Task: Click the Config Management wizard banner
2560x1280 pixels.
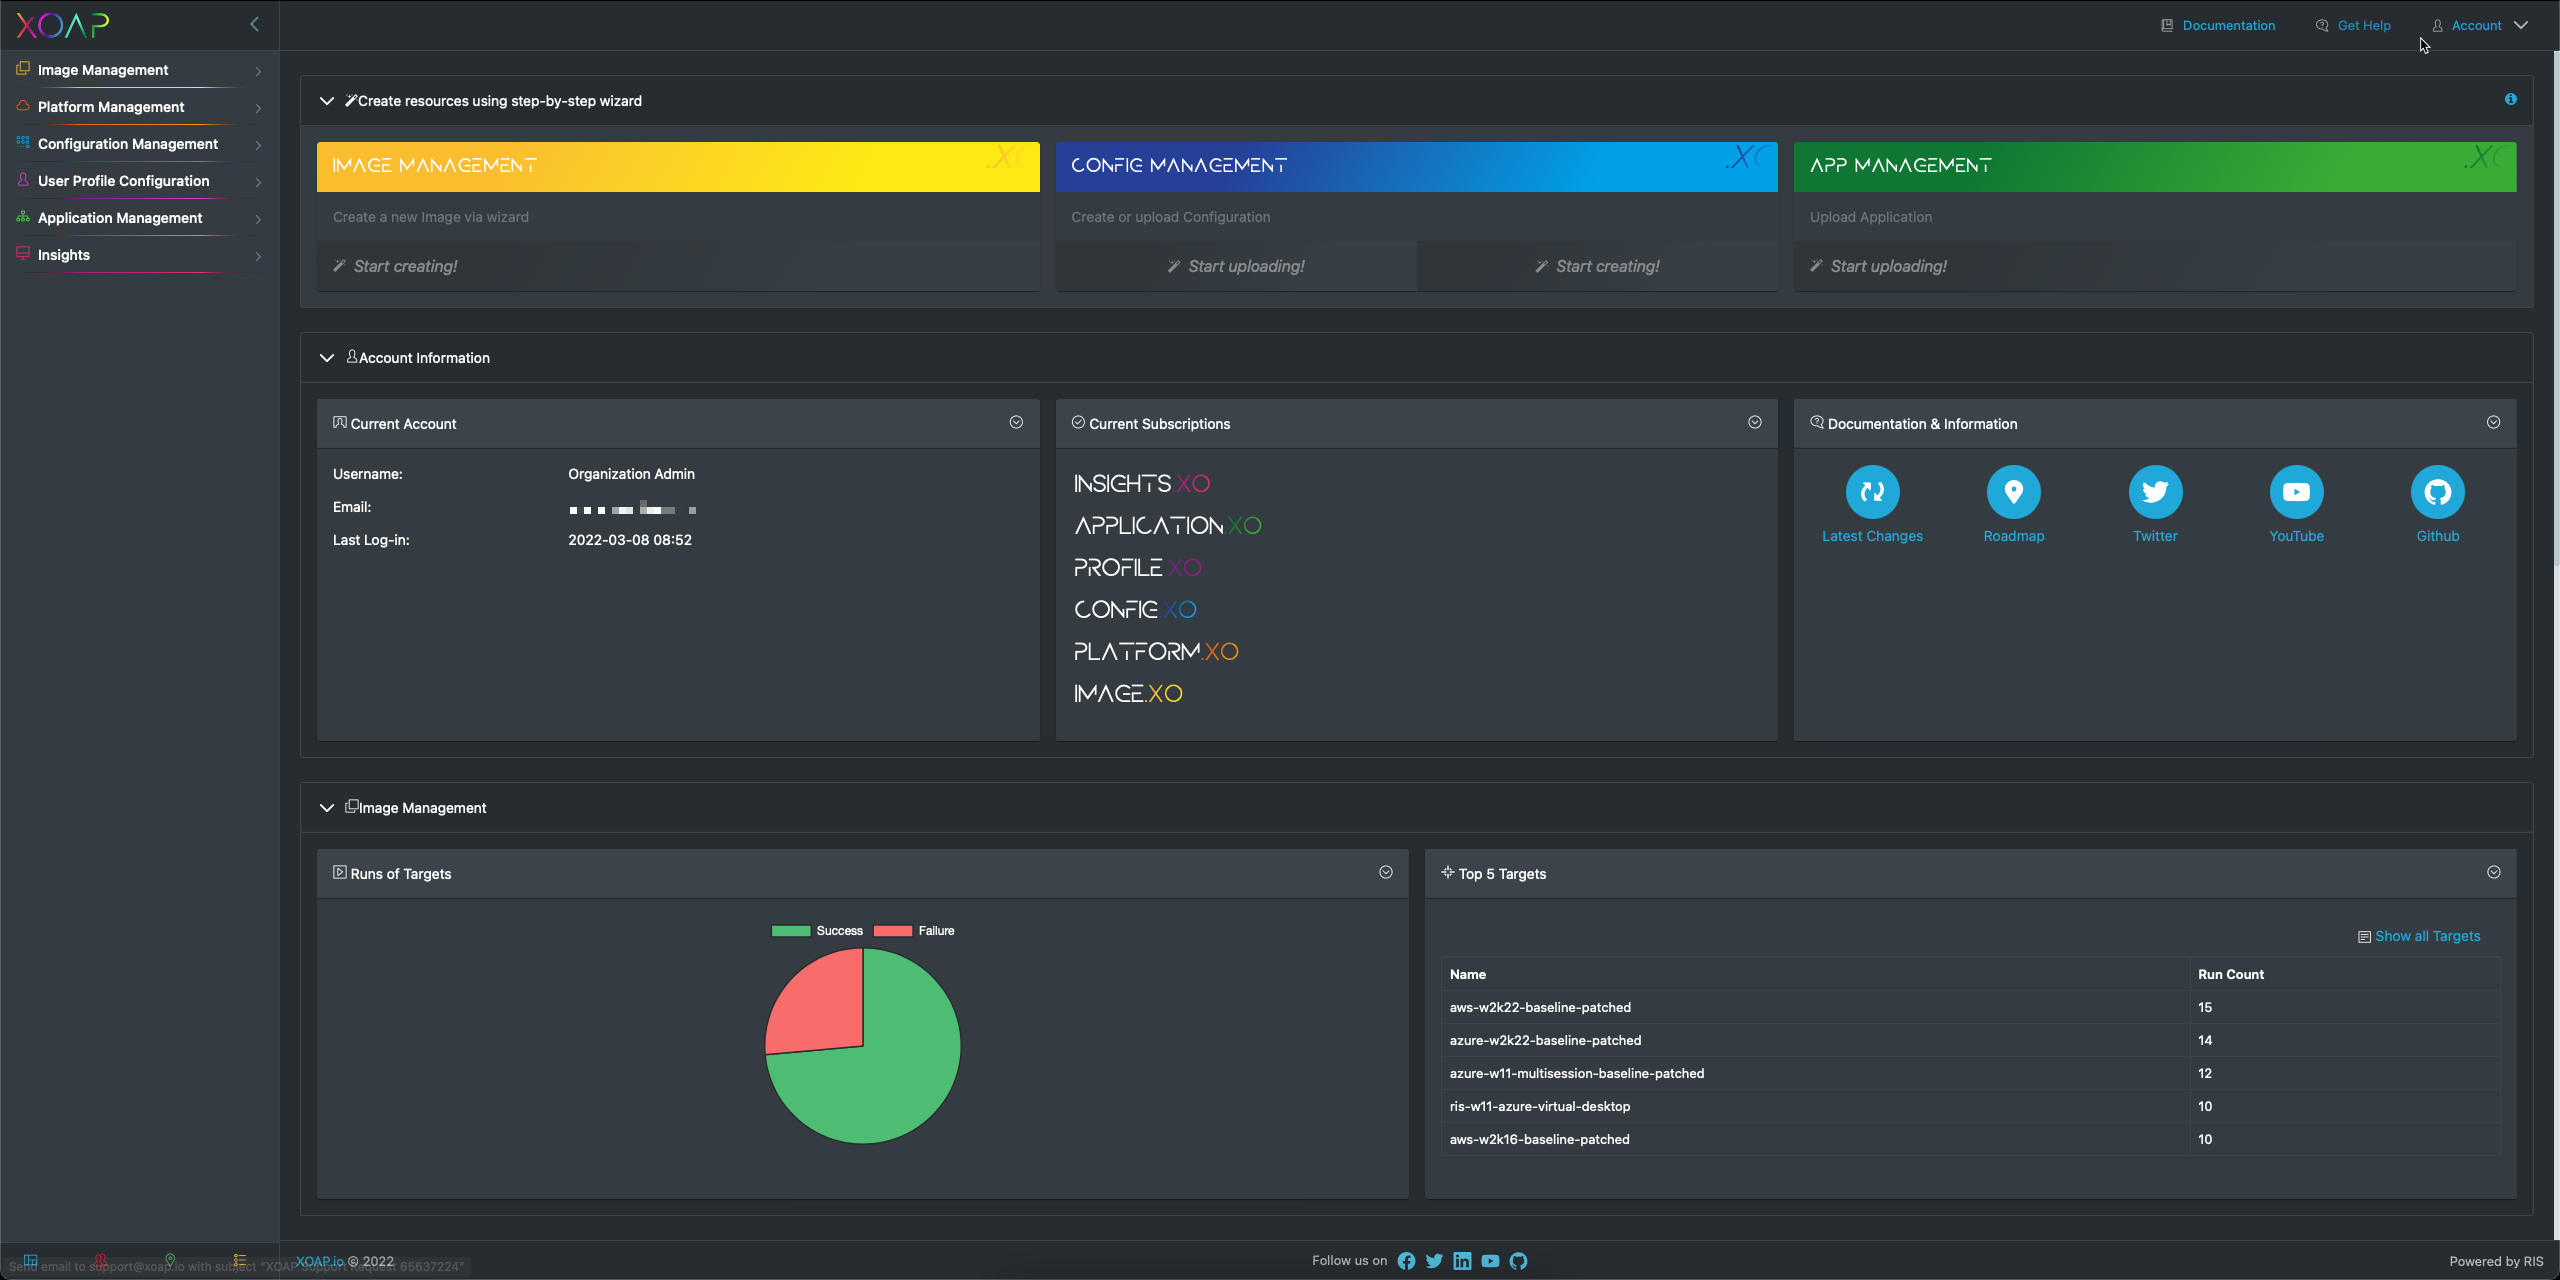Action: 1416,166
